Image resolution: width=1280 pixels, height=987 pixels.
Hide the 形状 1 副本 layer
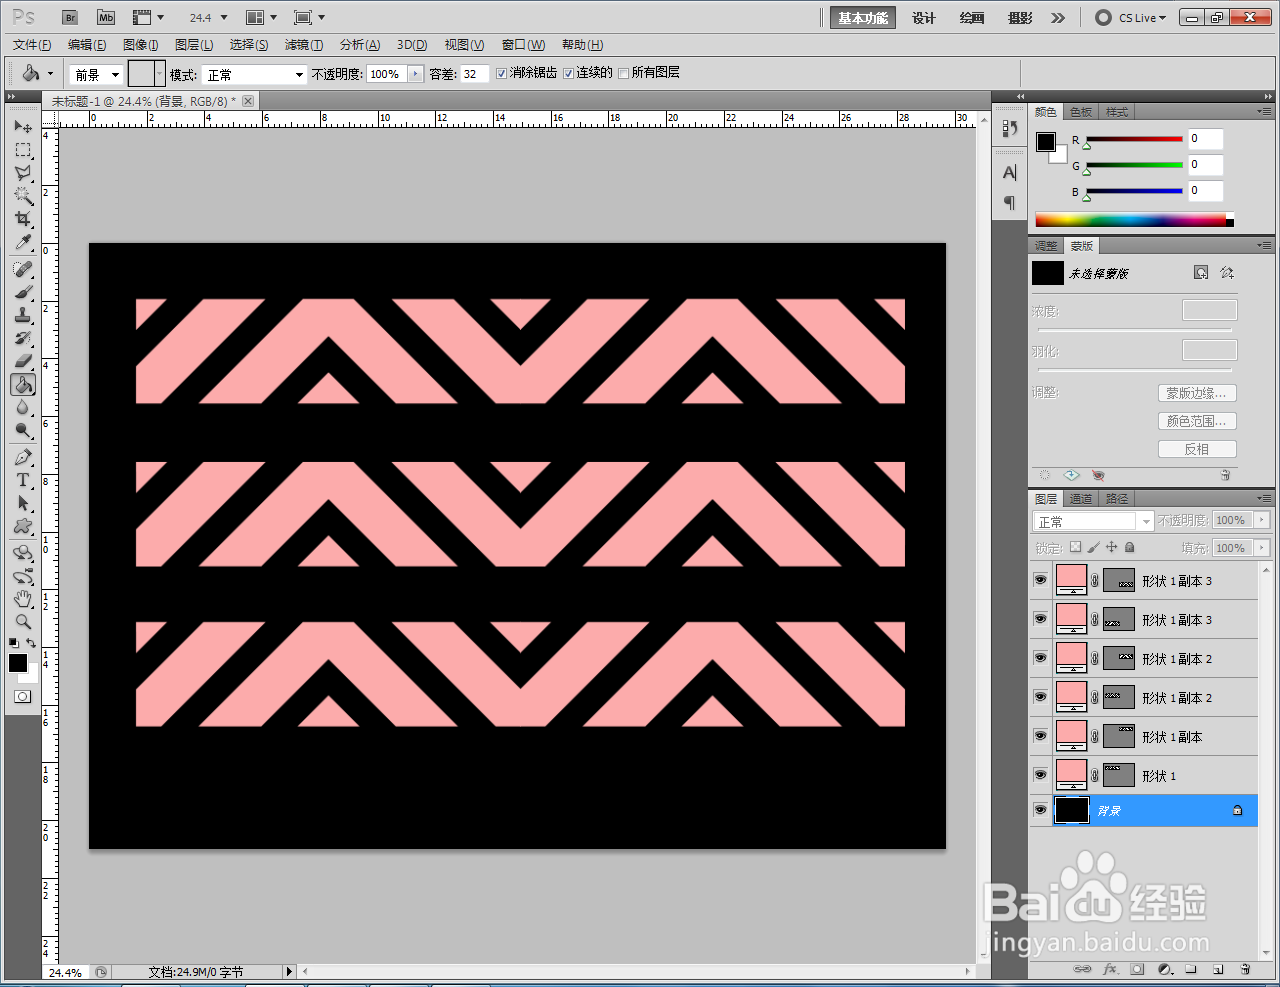[1040, 736]
